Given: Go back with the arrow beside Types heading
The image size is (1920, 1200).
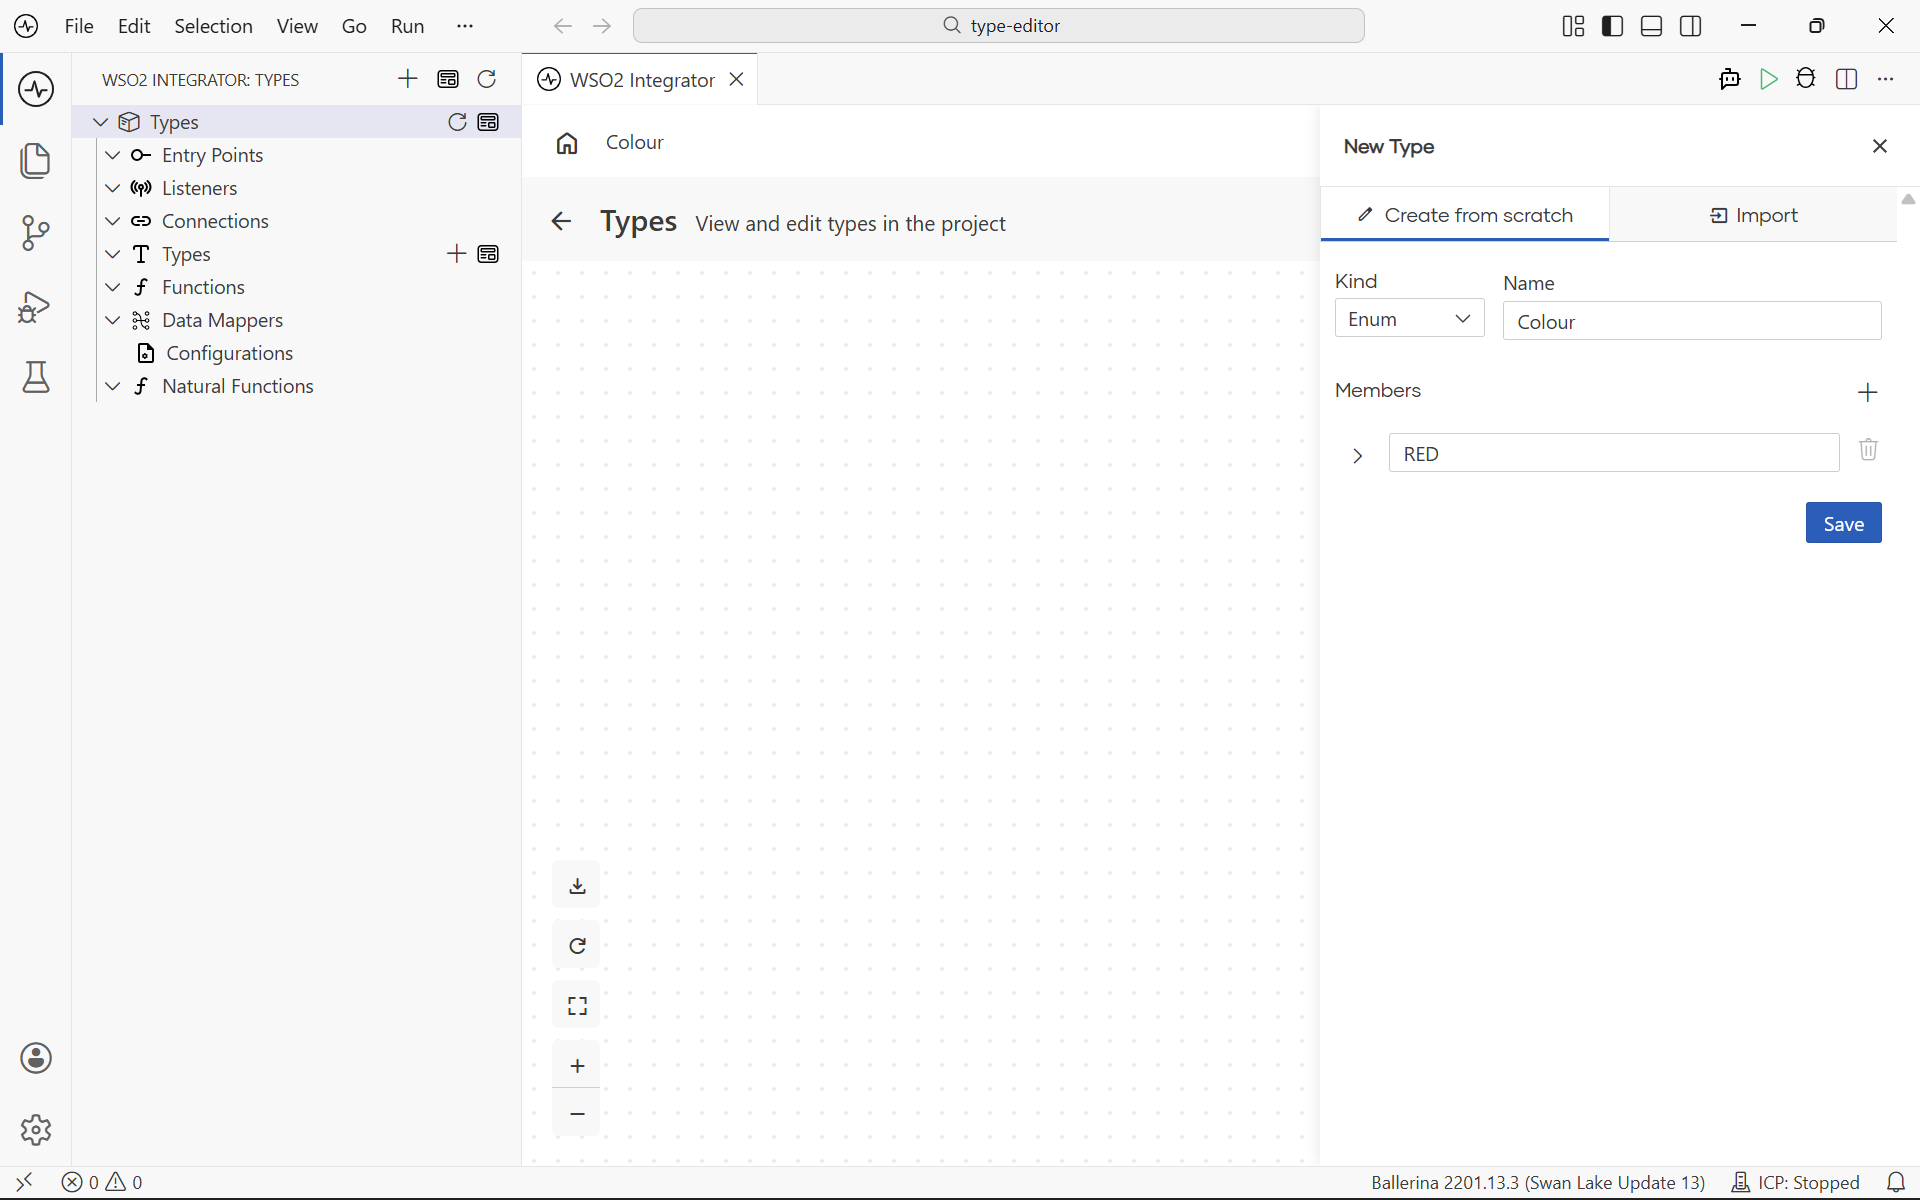Looking at the screenshot, I should [x=561, y=222].
